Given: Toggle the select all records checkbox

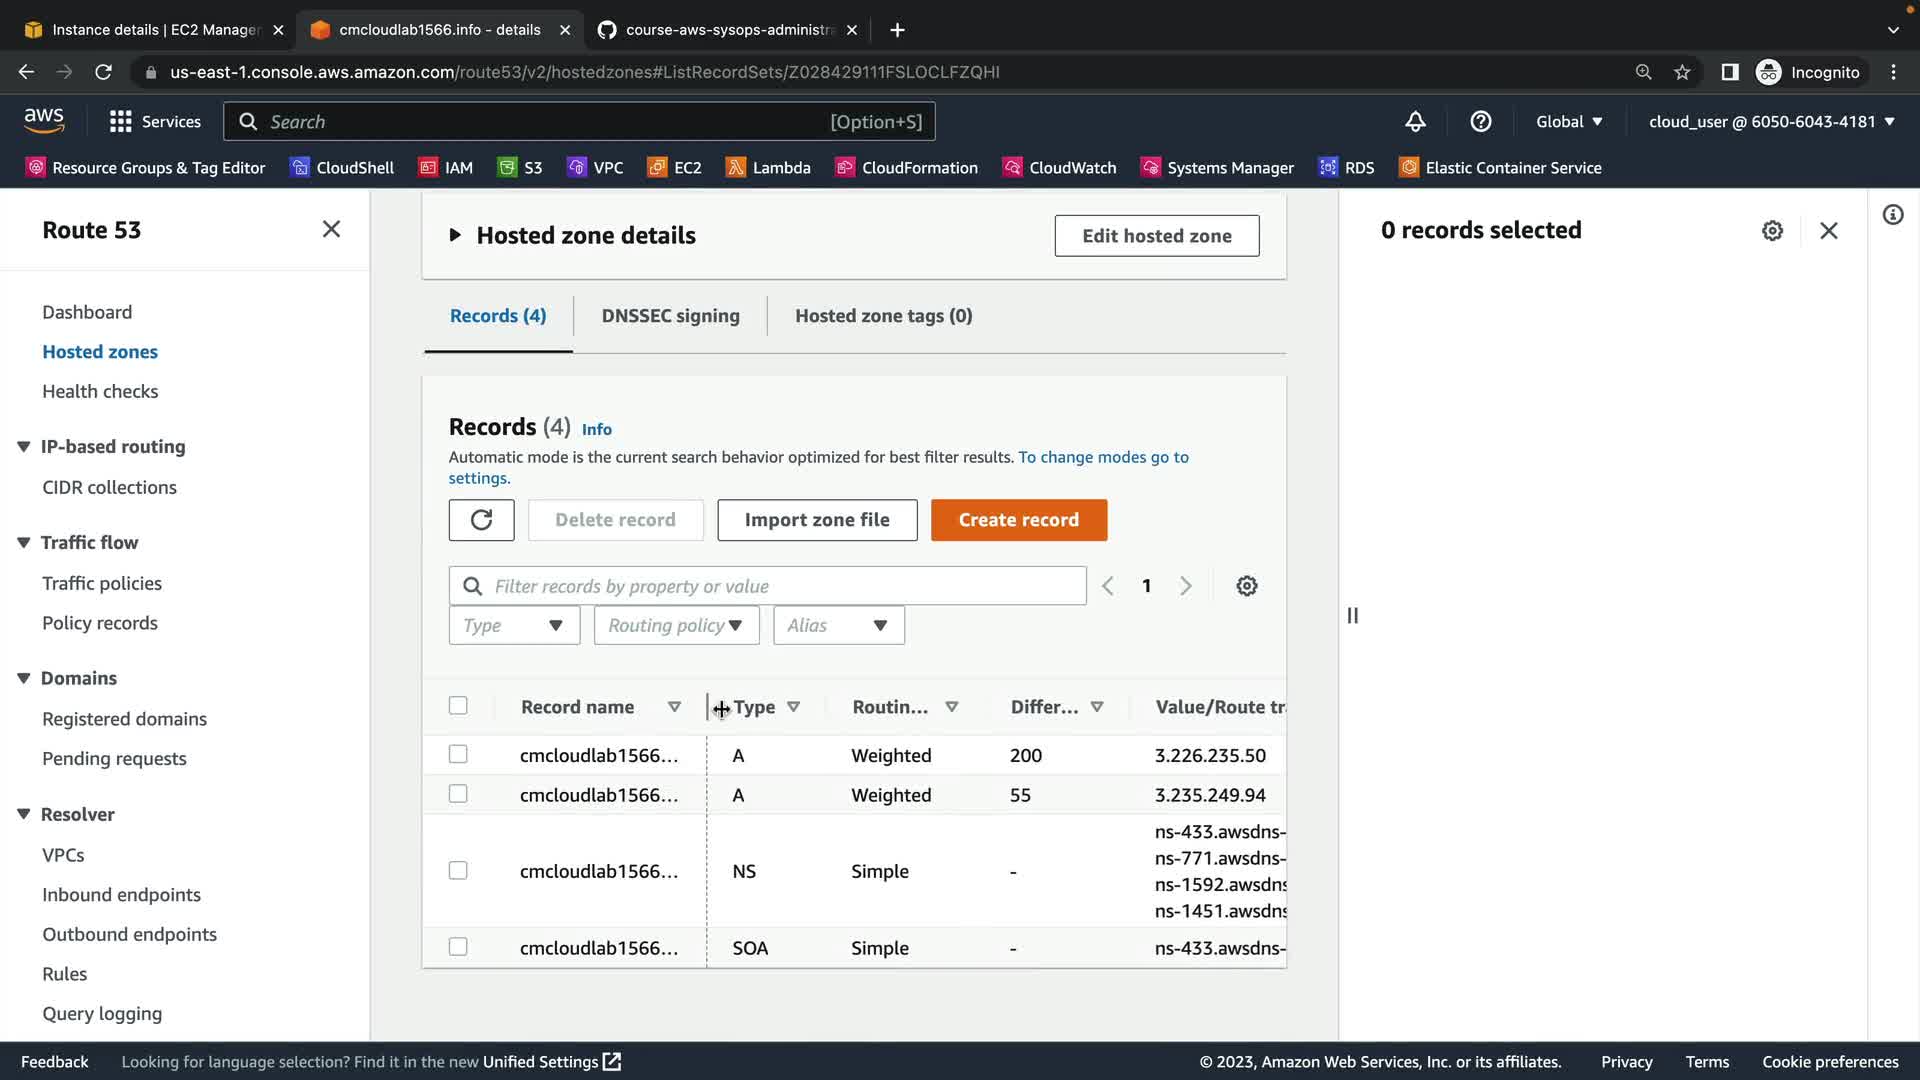Looking at the screenshot, I should pyautogui.click(x=458, y=706).
